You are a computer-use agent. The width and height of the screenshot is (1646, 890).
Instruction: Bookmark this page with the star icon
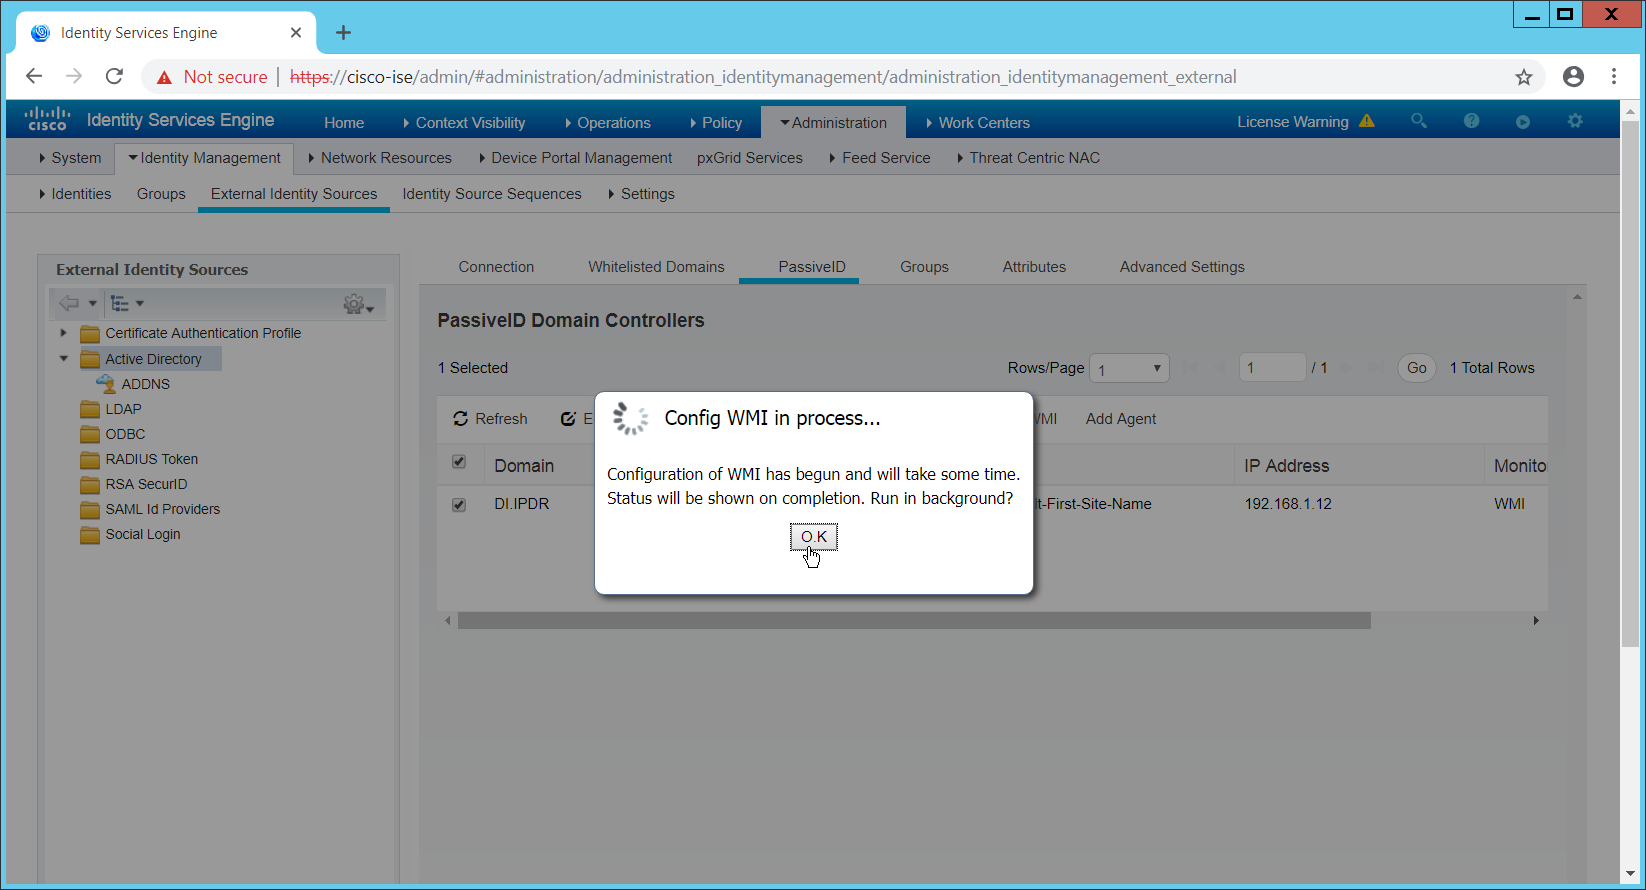[x=1523, y=77]
